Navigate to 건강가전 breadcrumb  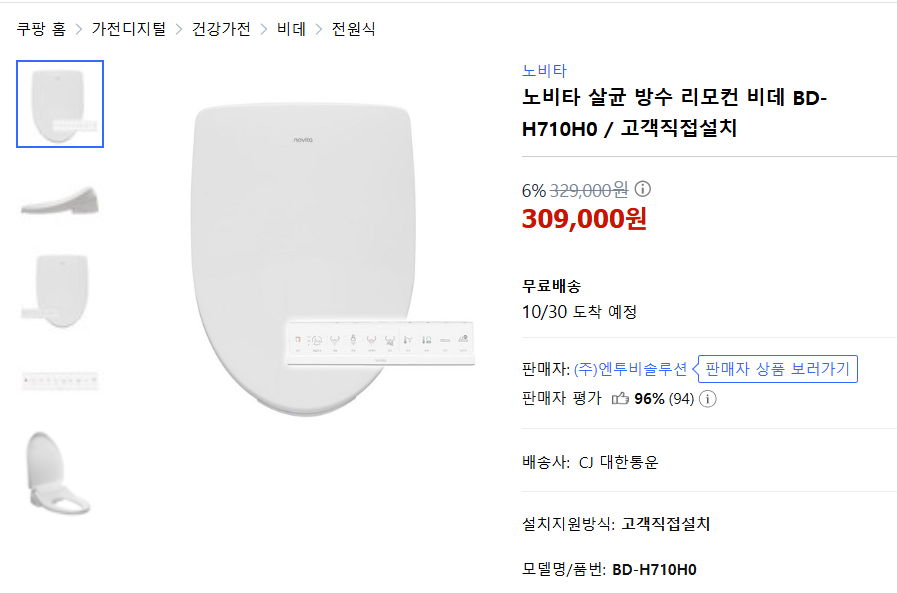coord(220,30)
